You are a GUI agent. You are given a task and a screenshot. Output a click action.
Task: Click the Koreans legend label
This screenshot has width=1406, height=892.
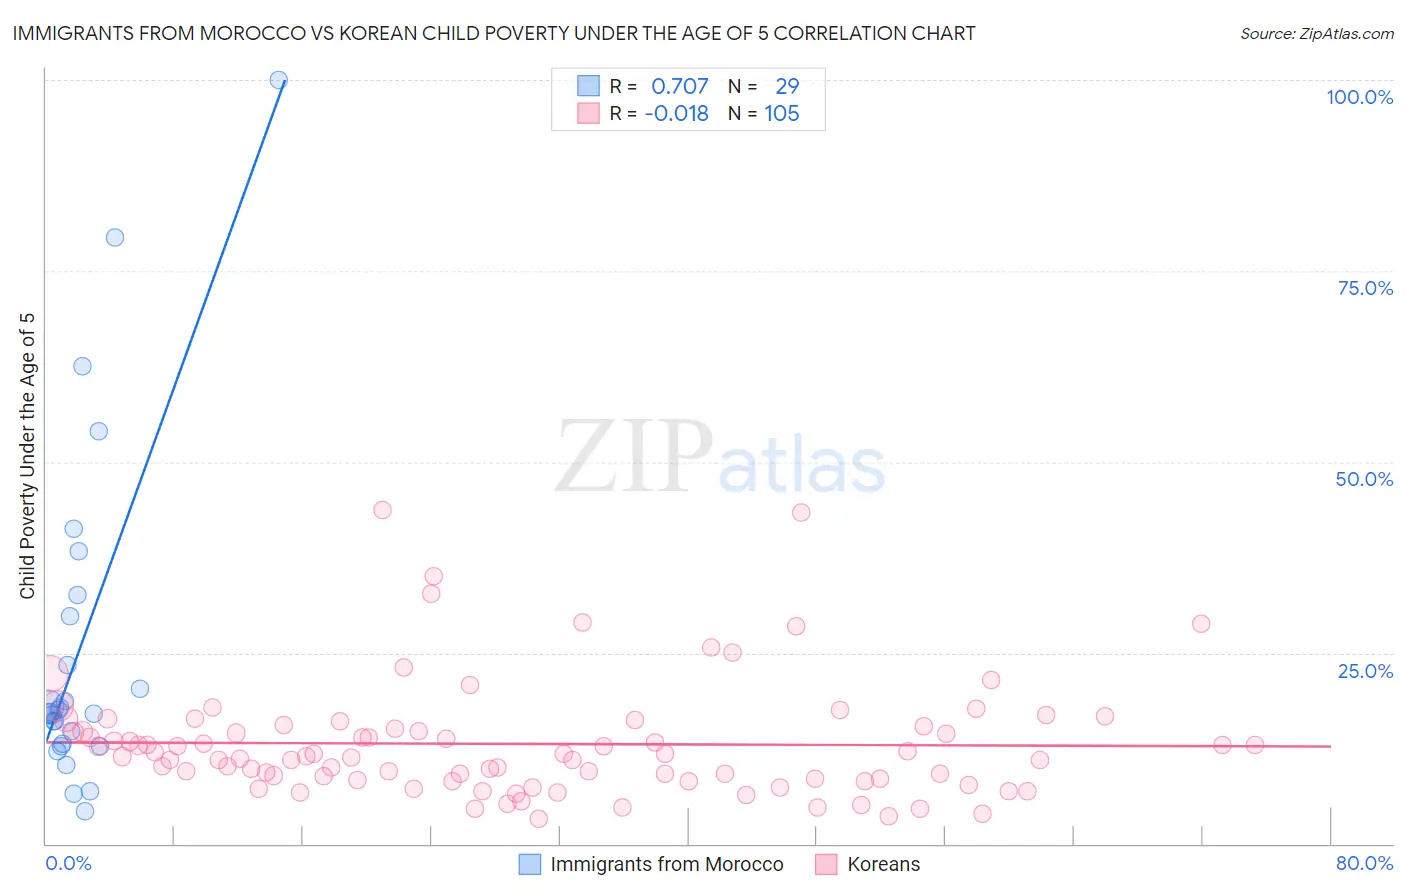884,864
